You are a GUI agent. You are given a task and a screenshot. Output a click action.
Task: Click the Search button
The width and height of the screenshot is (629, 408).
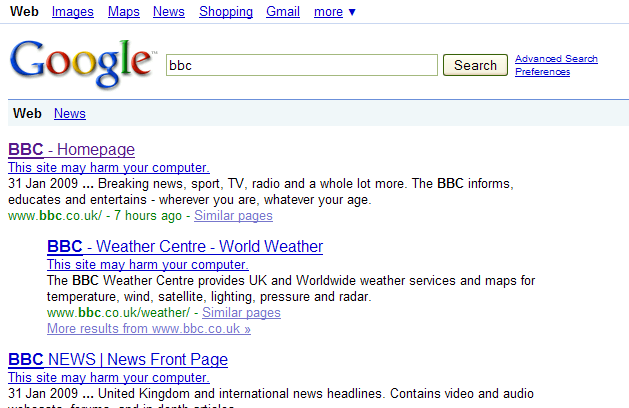475,65
